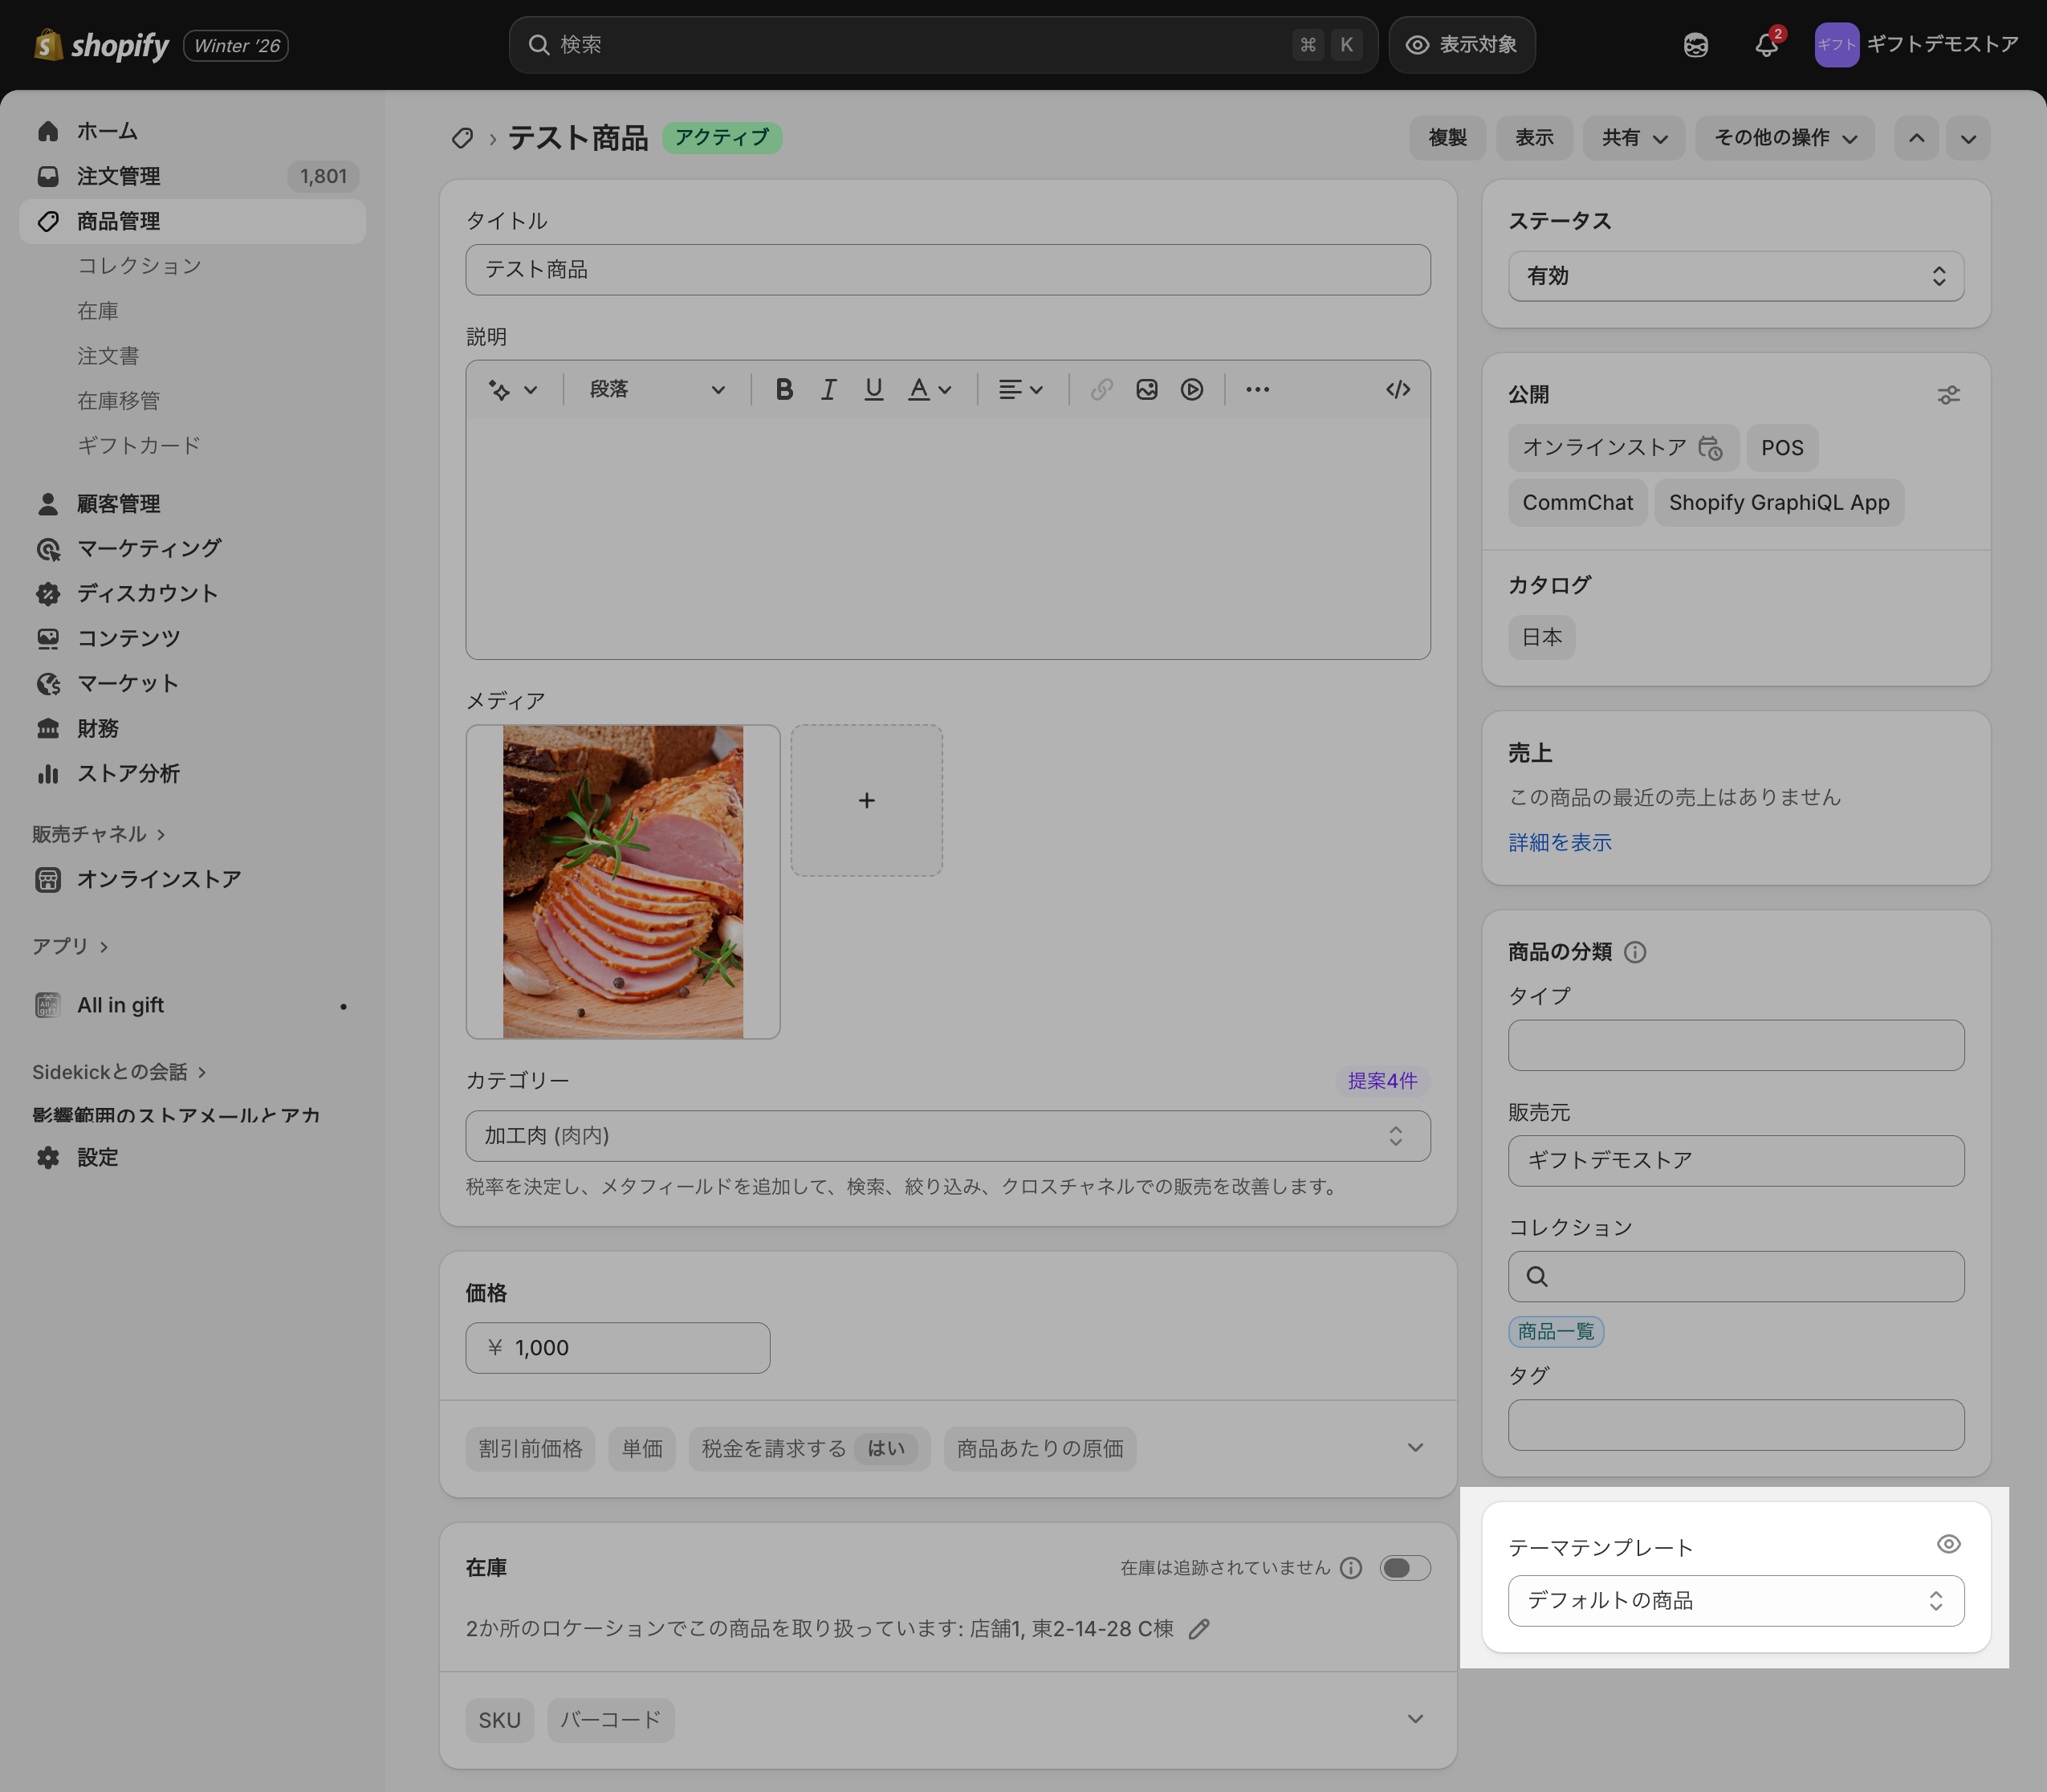Preview theme template eye icon

click(1948, 1544)
